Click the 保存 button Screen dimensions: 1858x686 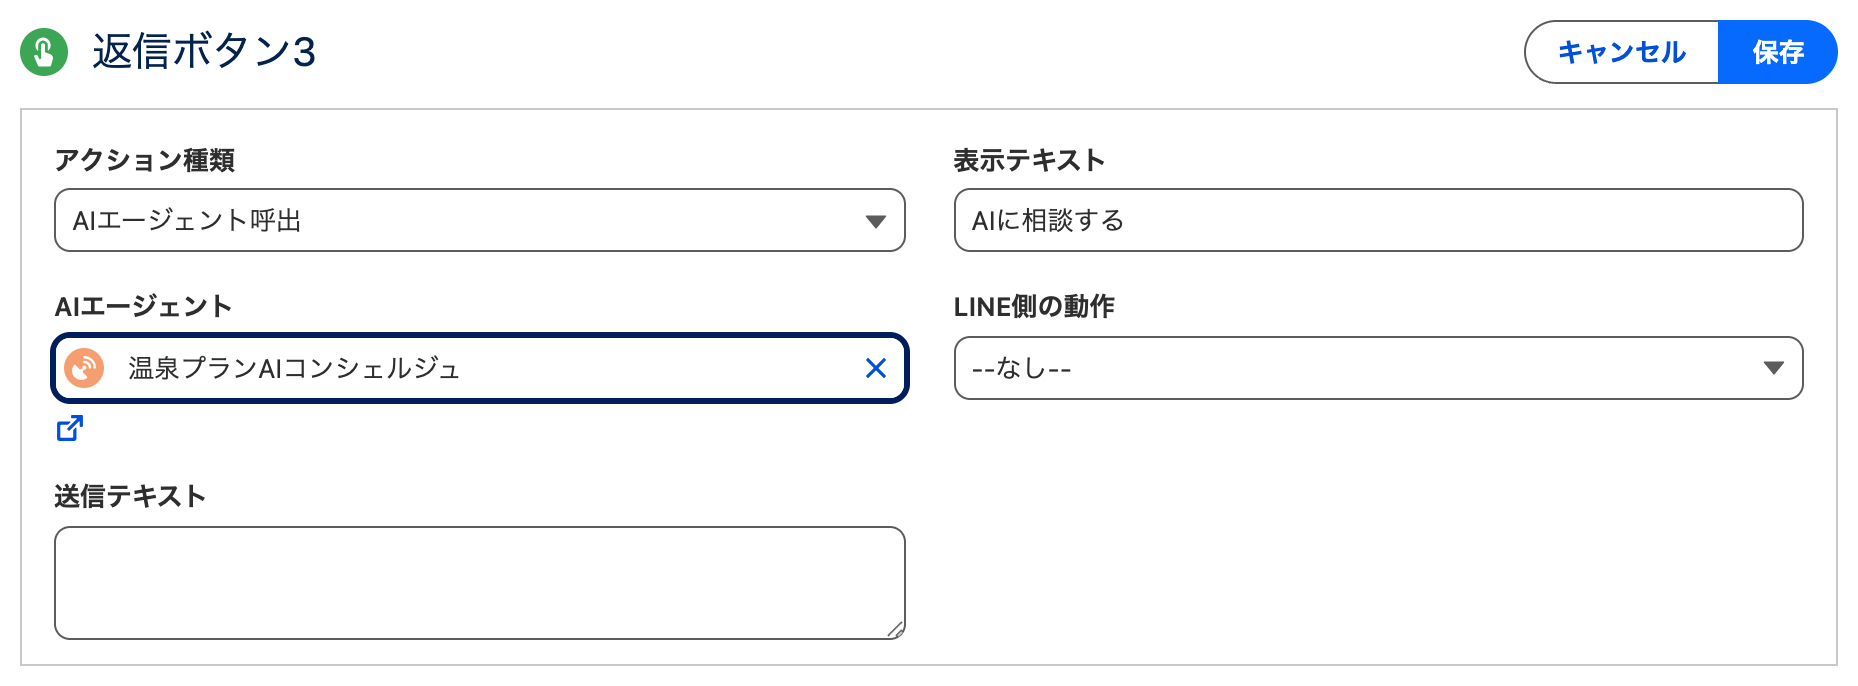point(1778,52)
